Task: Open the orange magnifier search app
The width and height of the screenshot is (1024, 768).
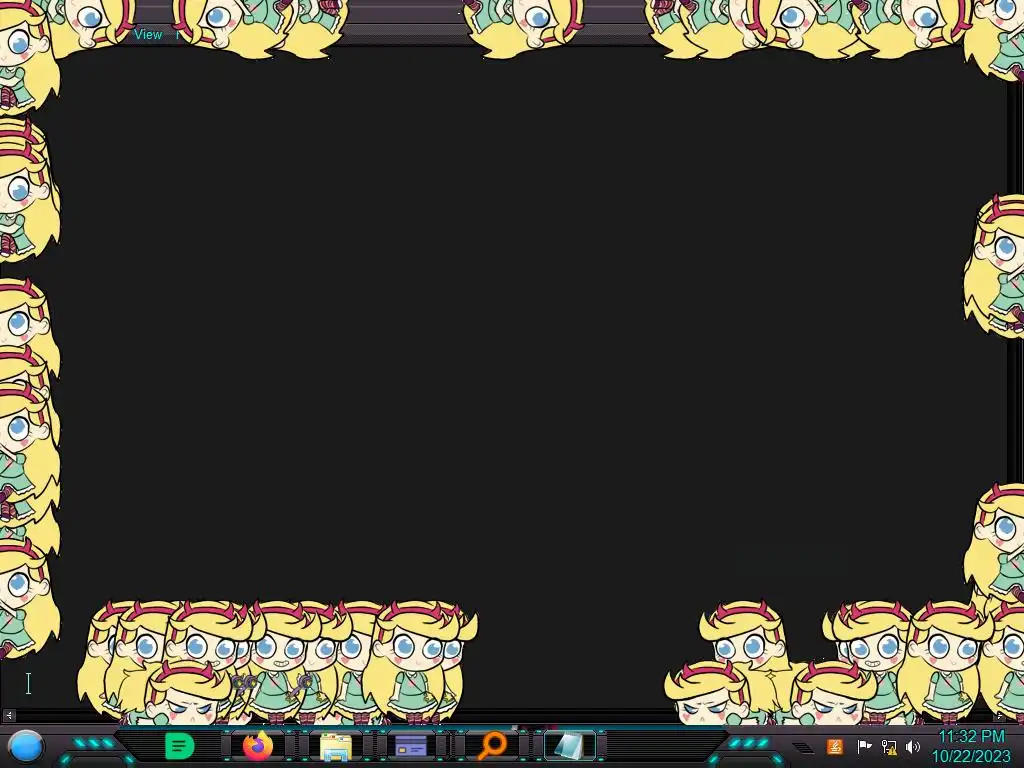Action: (x=492, y=746)
